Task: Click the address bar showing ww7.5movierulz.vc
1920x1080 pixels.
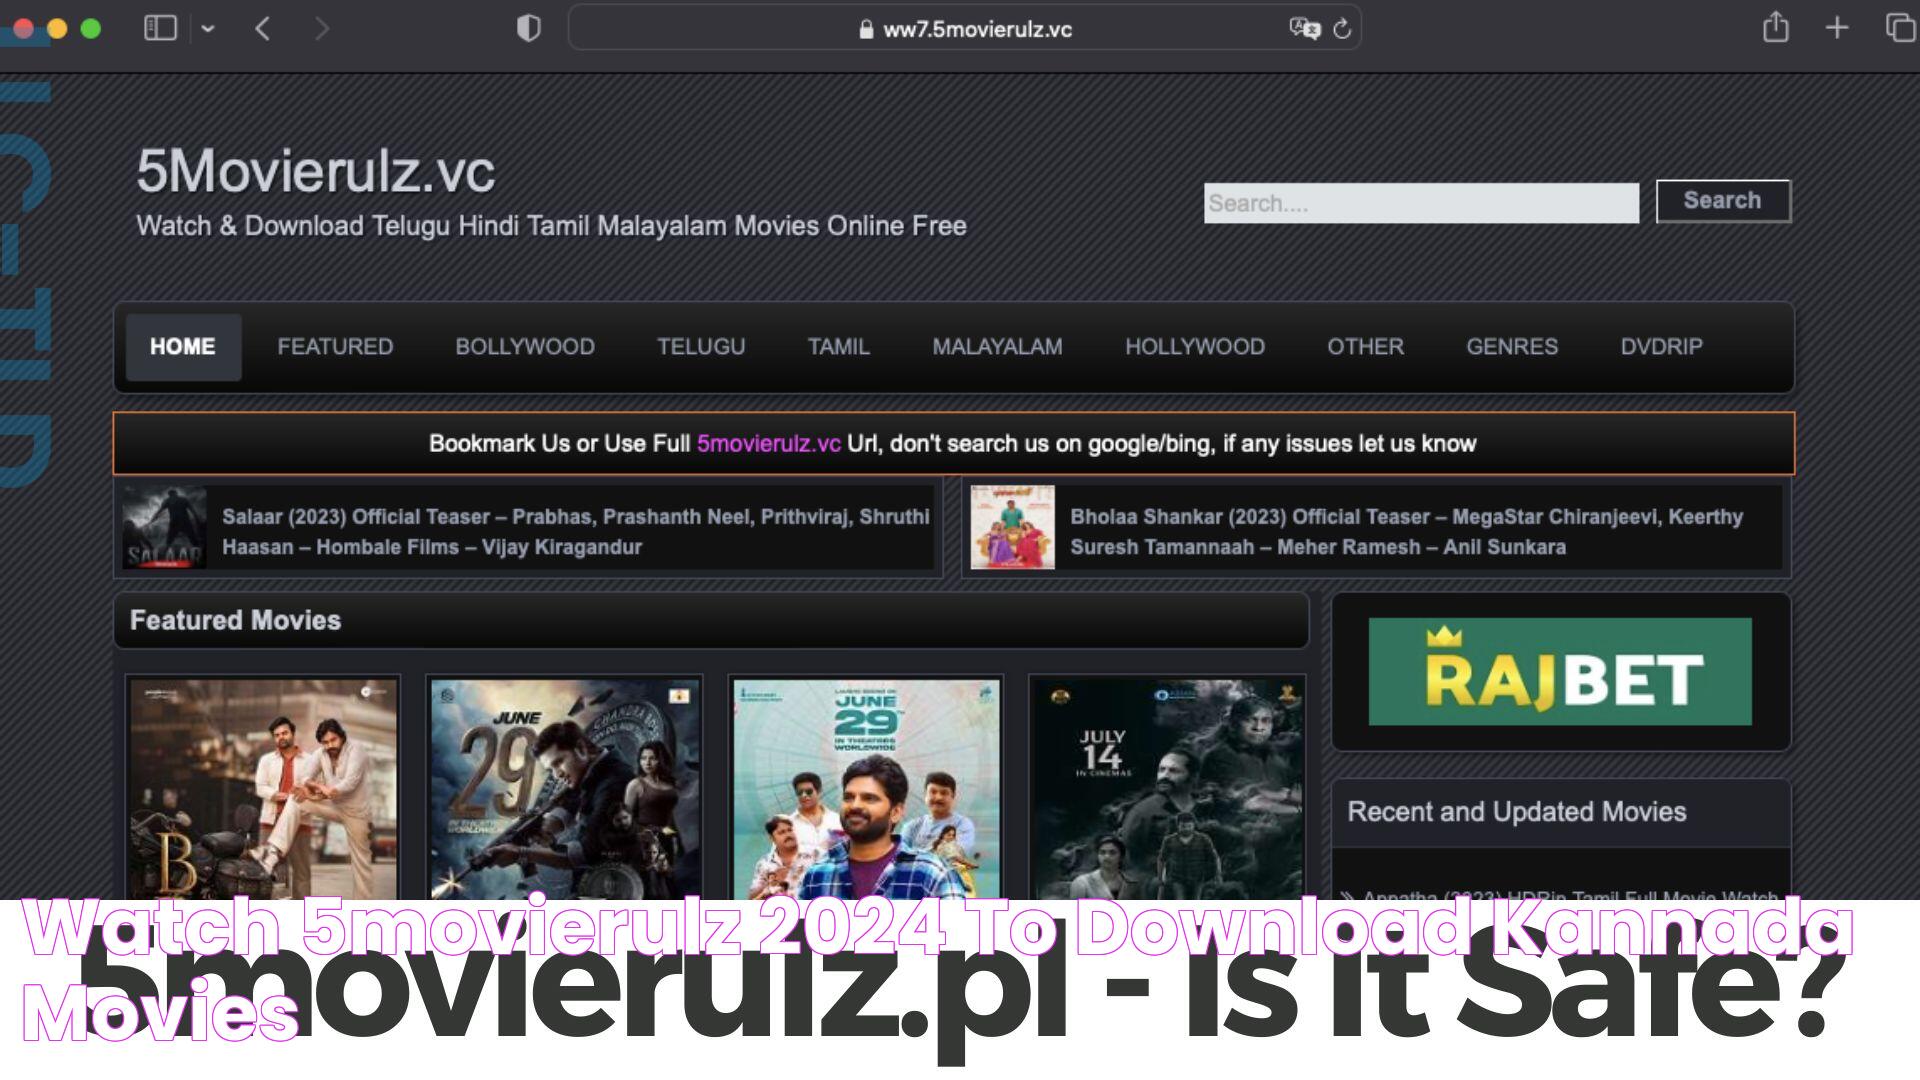Action: coord(964,29)
